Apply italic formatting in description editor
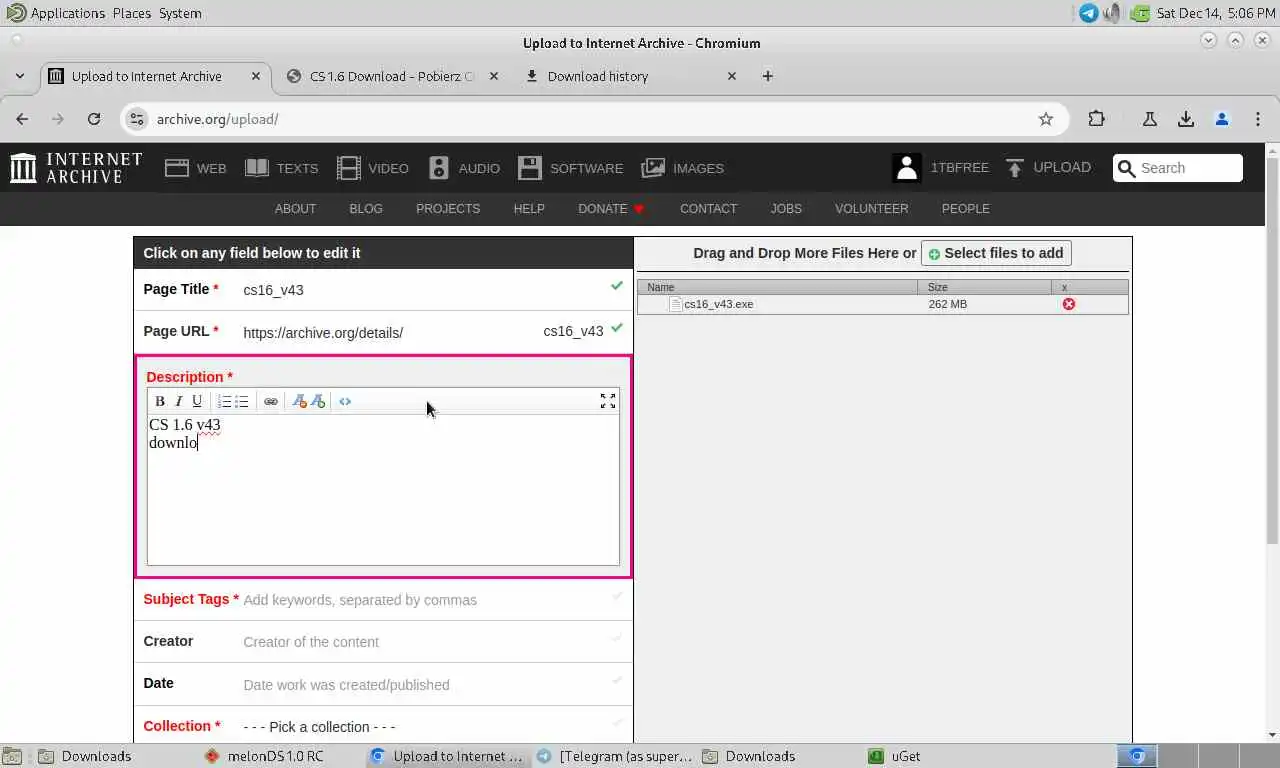The width and height of the screenshot is (1280, 768). (x=179, y=401)
